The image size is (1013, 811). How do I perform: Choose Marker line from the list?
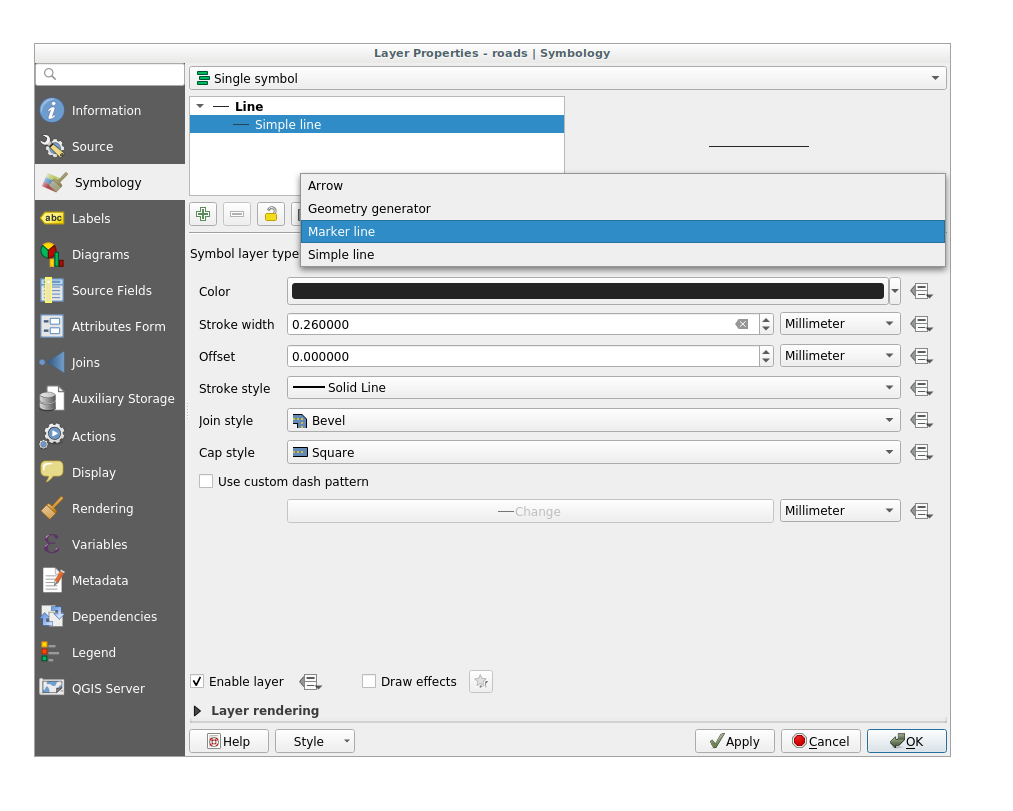point(622,232)
